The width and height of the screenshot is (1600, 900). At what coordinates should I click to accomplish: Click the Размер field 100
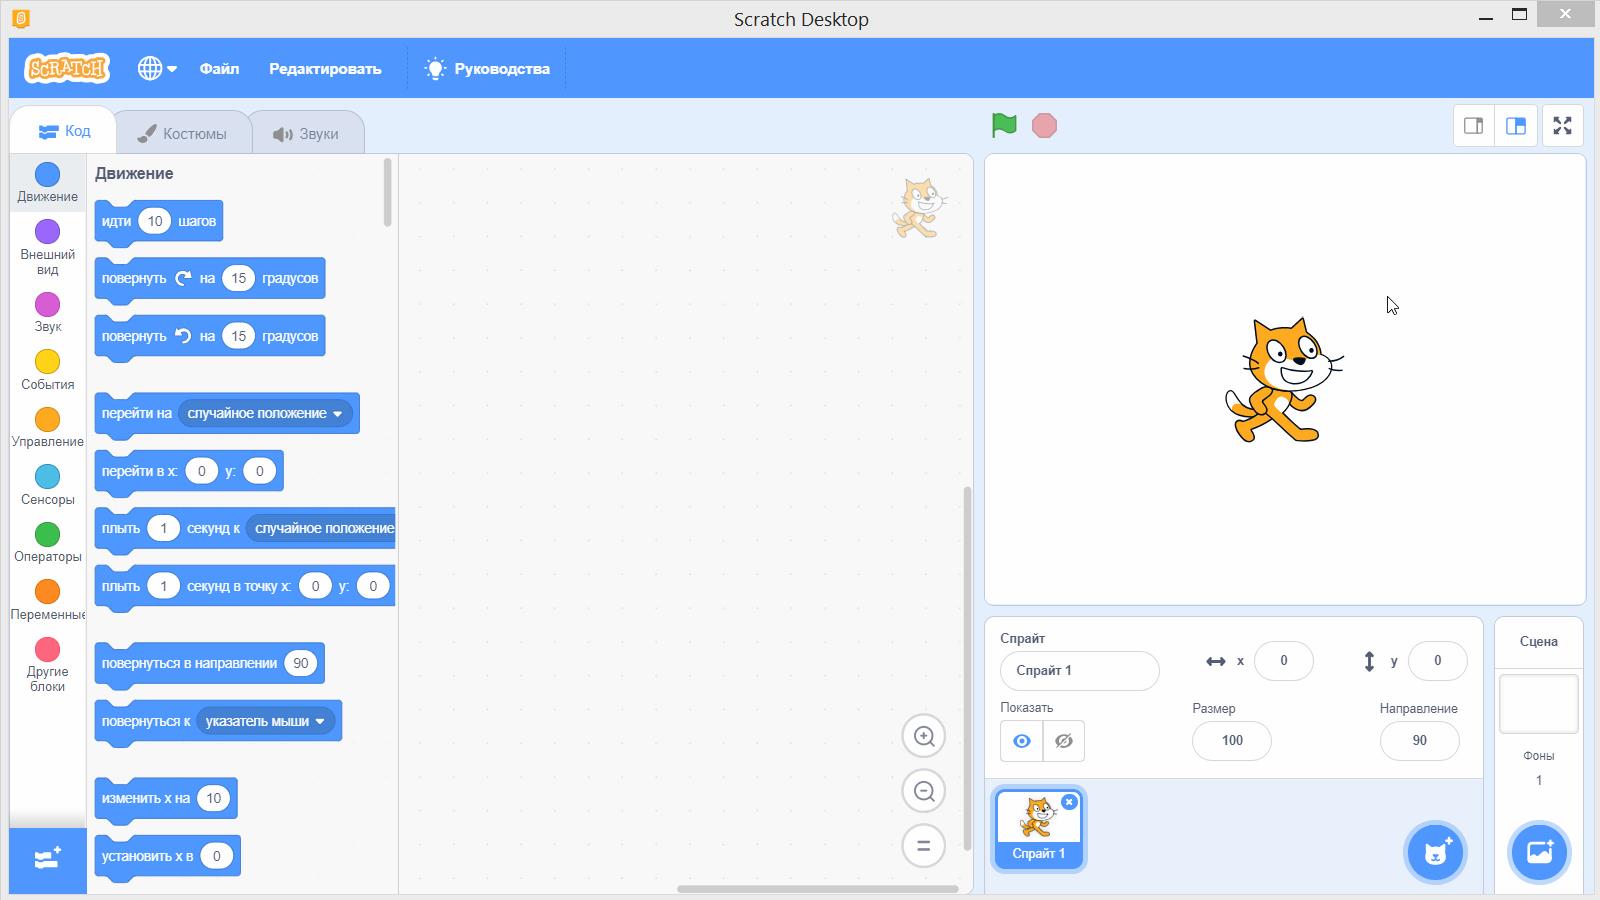[x=1232, y=741]
